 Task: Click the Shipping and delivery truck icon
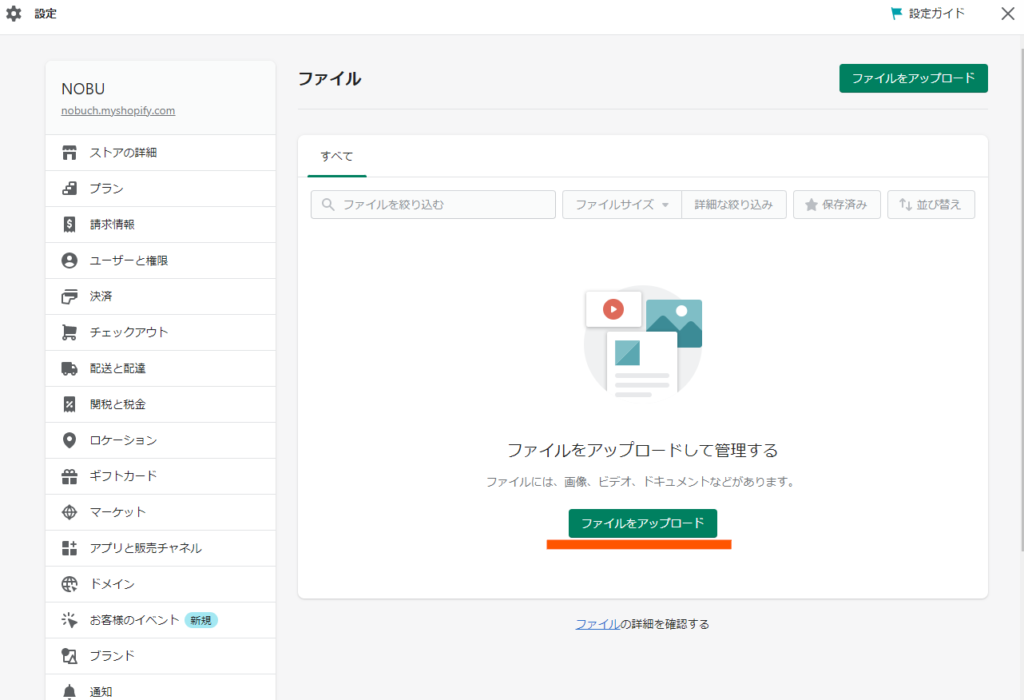coord(69,369)
